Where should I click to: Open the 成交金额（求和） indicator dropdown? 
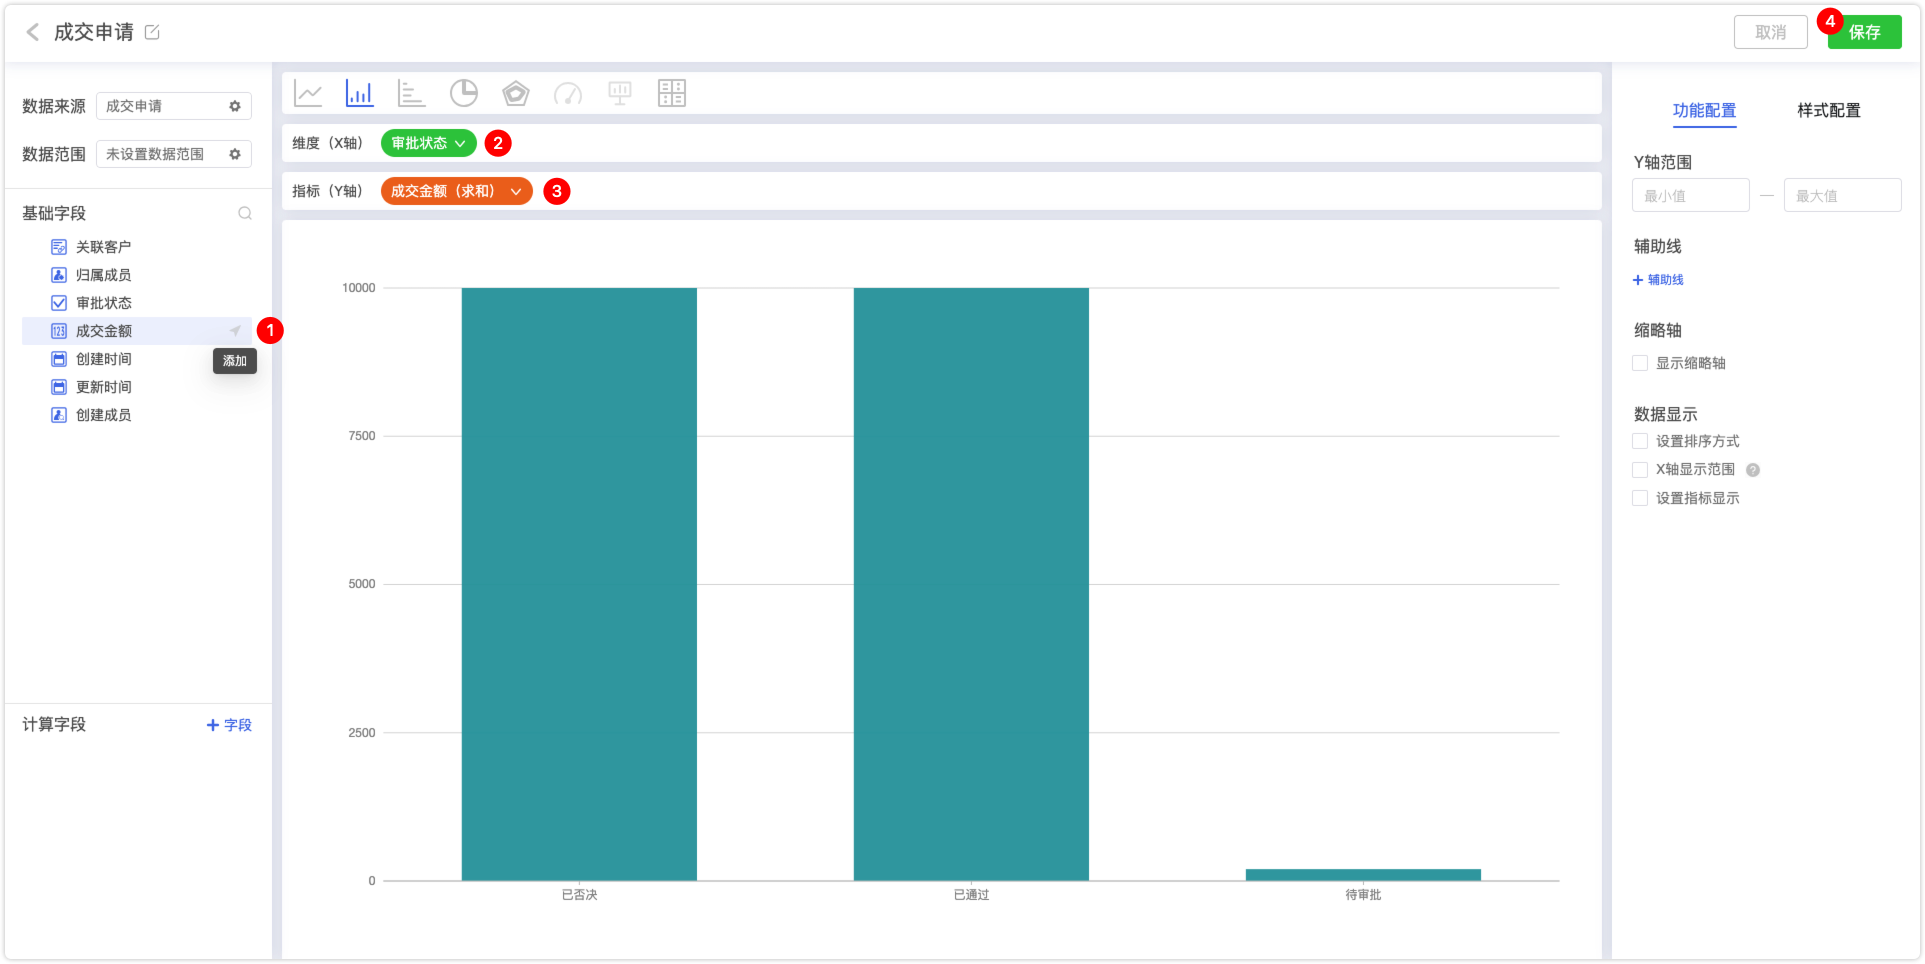pos(456,191)
